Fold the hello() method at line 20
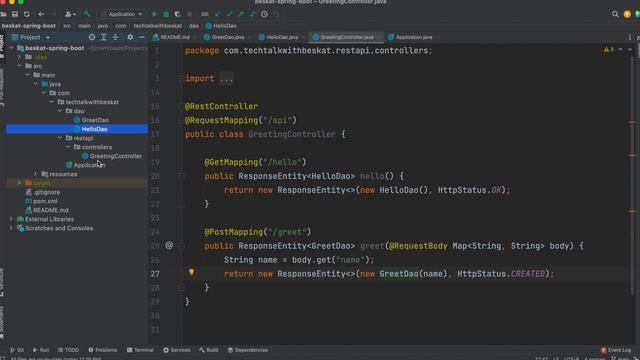 coord(181,176)
